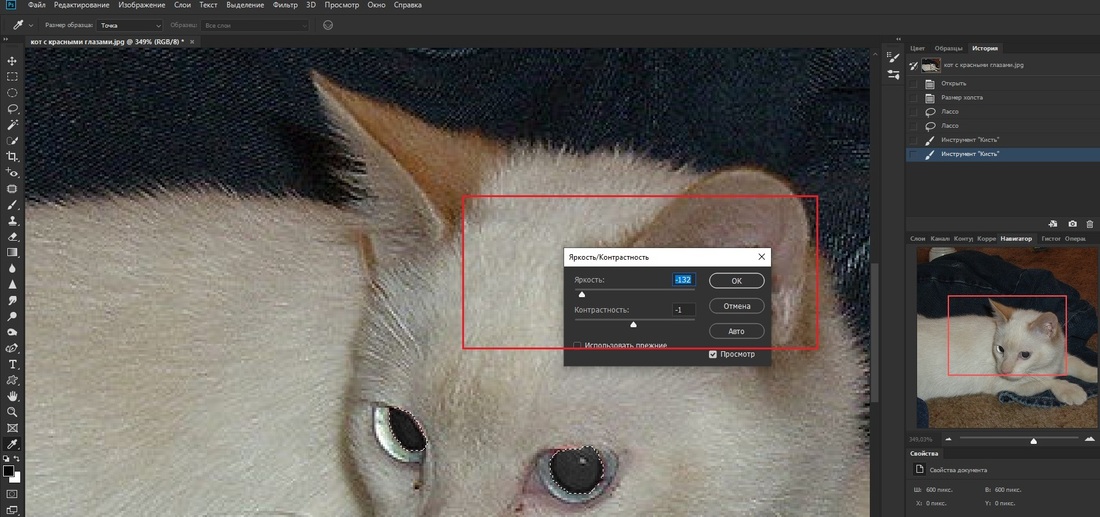Screen dimensions: 1100x517
Task: Toggle history source box beside 'Открыть' state
Action: pos(913,83)
